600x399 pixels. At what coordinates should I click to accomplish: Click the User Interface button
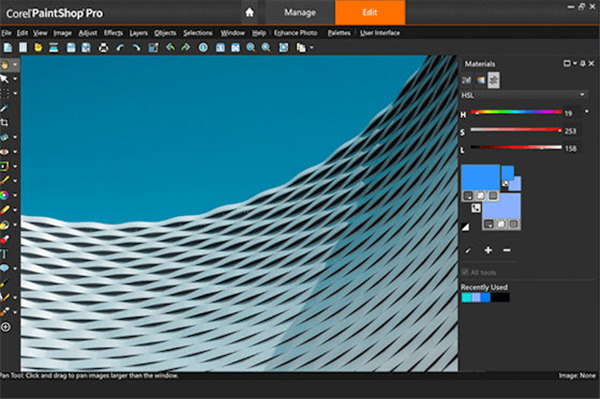[380, 33]
